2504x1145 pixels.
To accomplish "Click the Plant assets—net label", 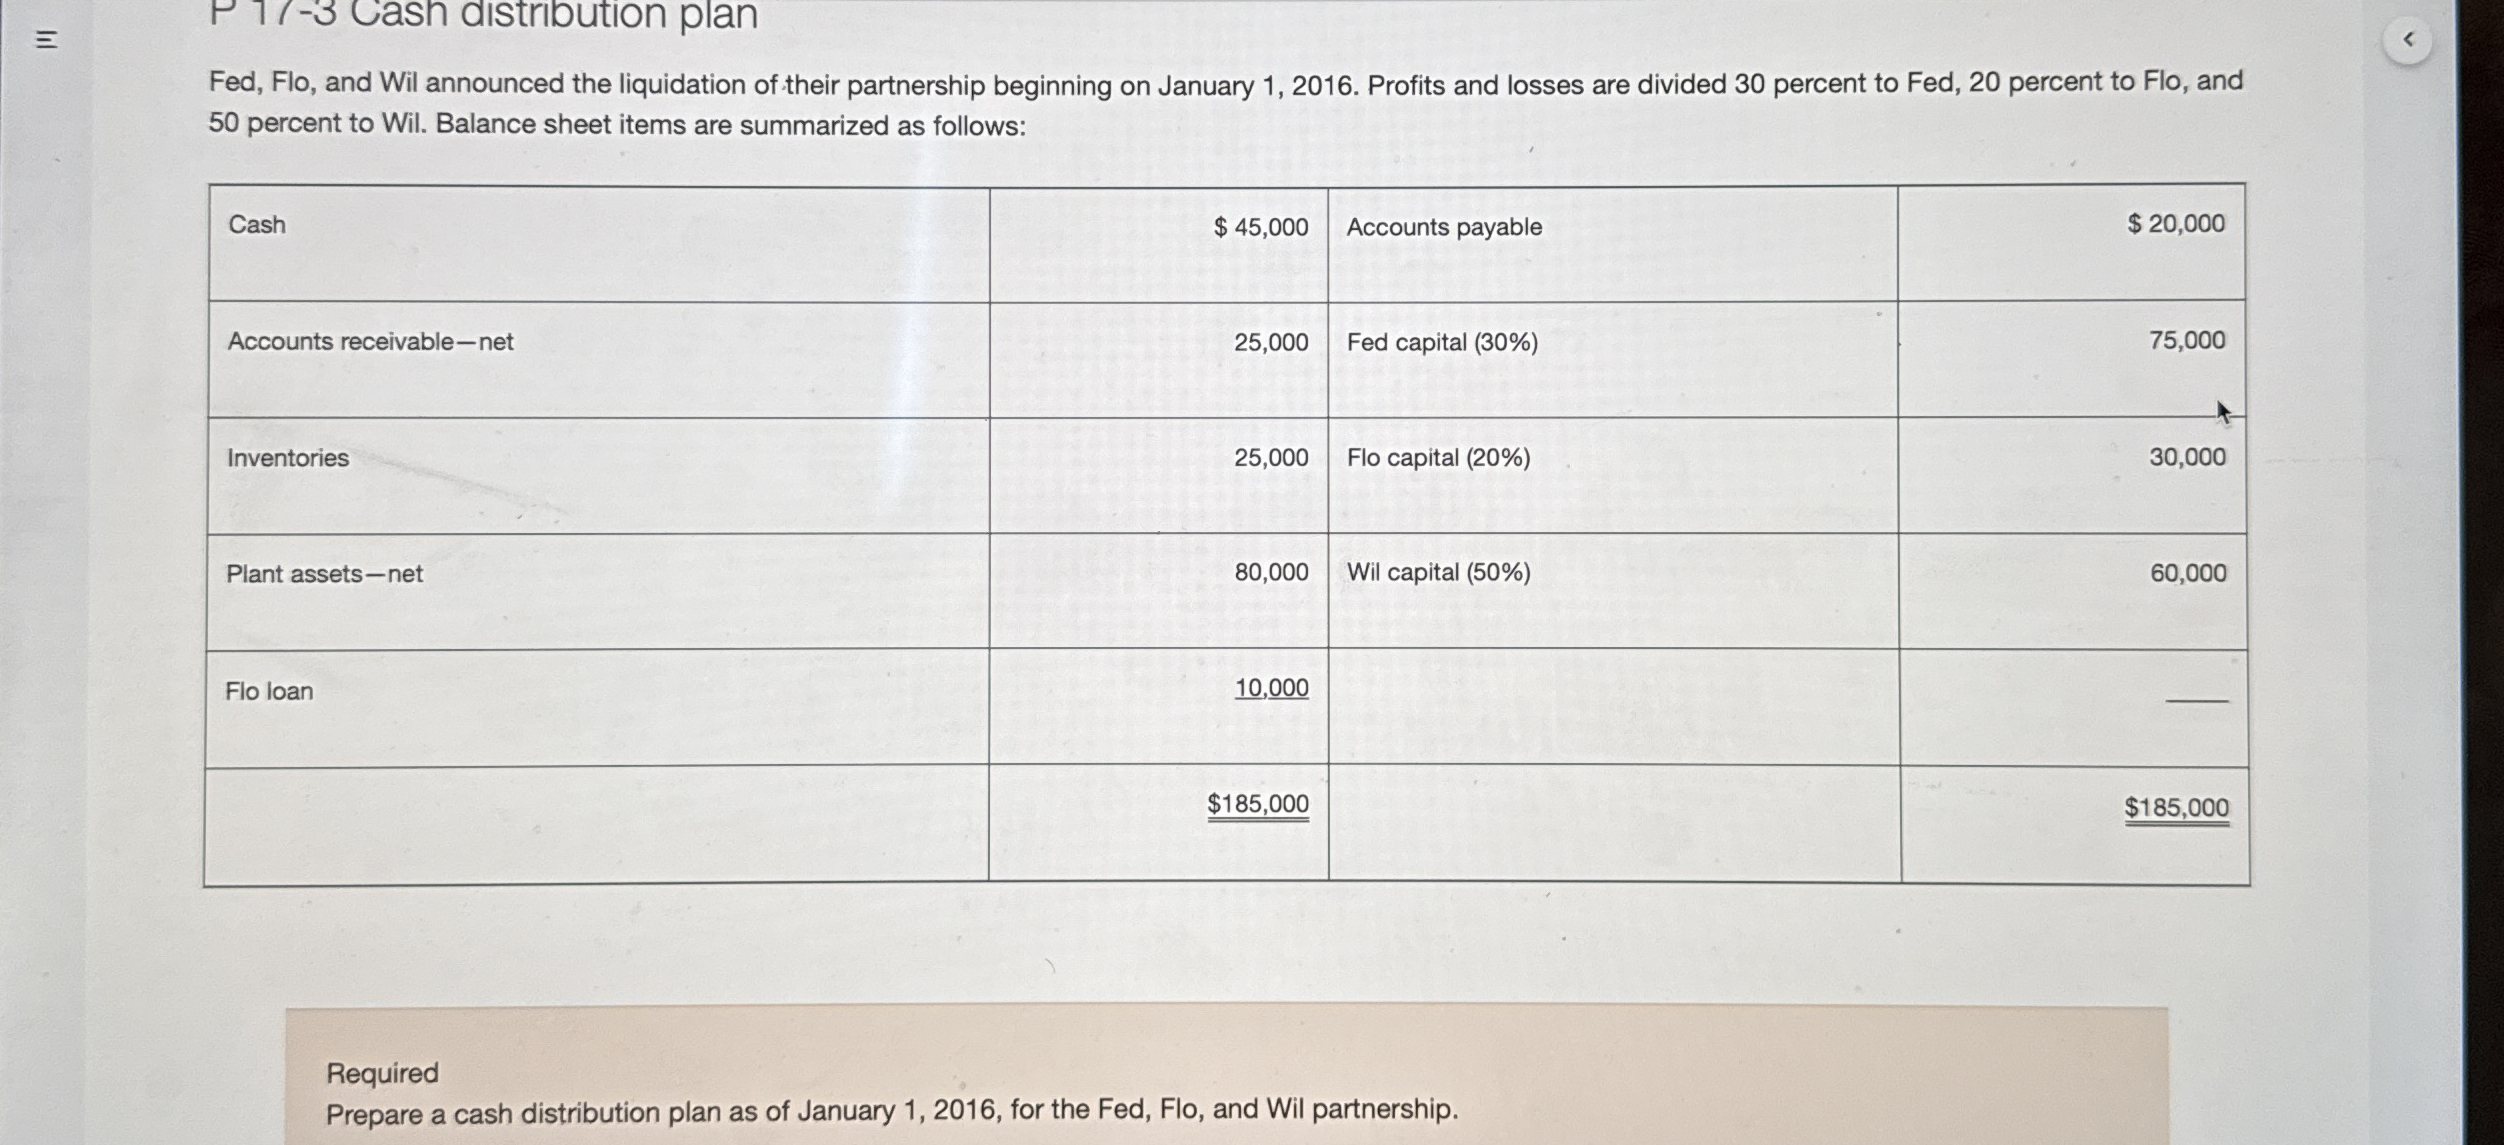I will pos(325,572).
